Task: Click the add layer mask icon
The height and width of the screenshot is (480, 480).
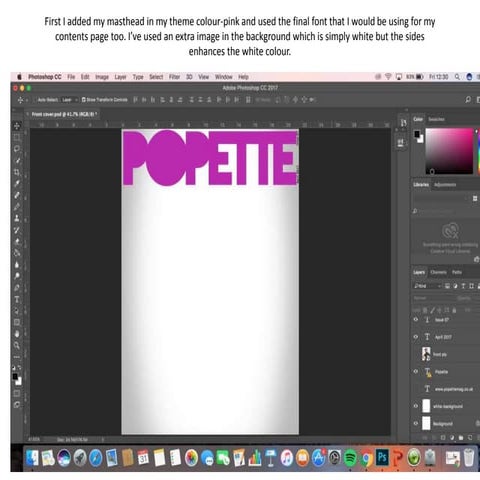Action: tap(443, 438)
